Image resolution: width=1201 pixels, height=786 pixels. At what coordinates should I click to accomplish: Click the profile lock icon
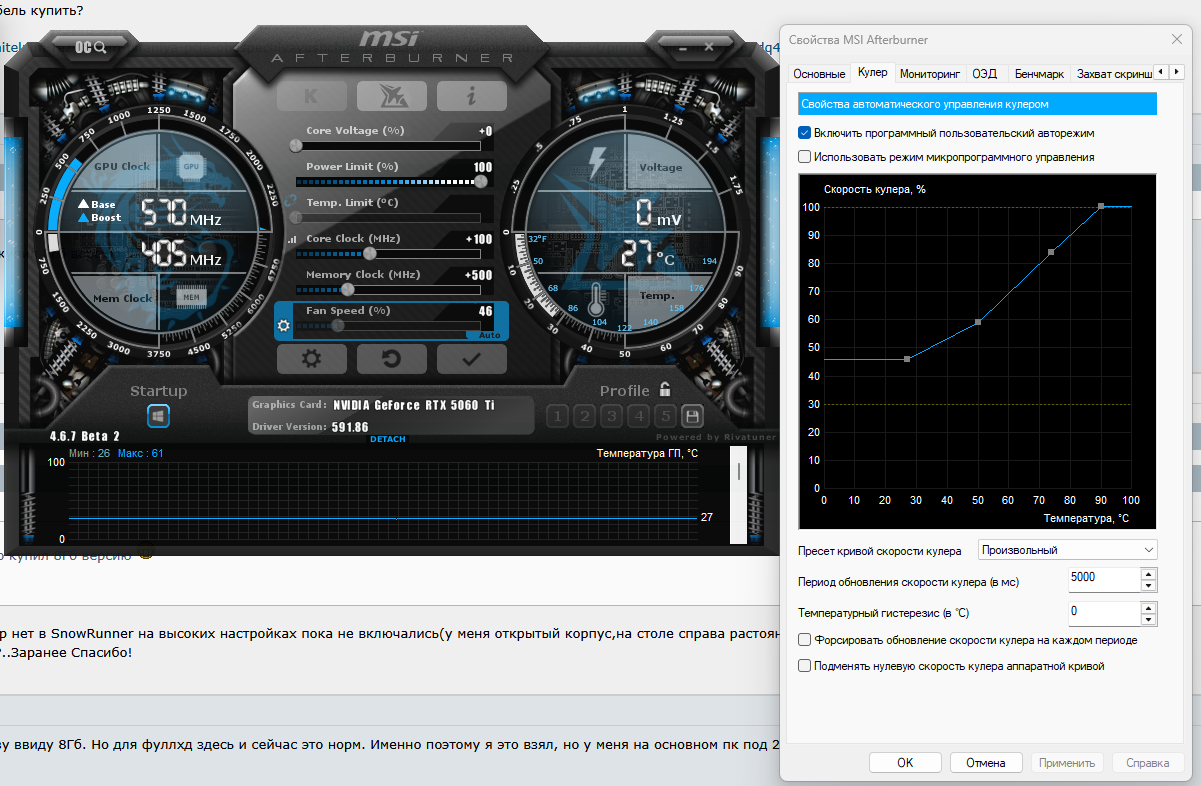click(665, 390)
